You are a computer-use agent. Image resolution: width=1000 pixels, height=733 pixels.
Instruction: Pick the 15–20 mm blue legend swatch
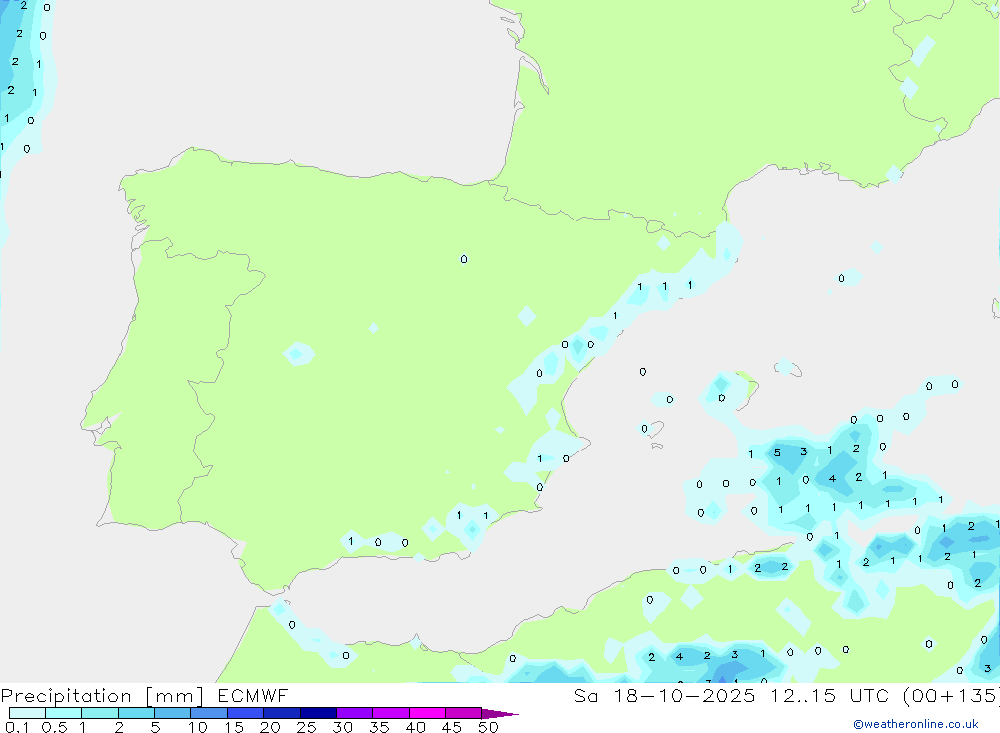pyautogui.click(x=246, y=713)
